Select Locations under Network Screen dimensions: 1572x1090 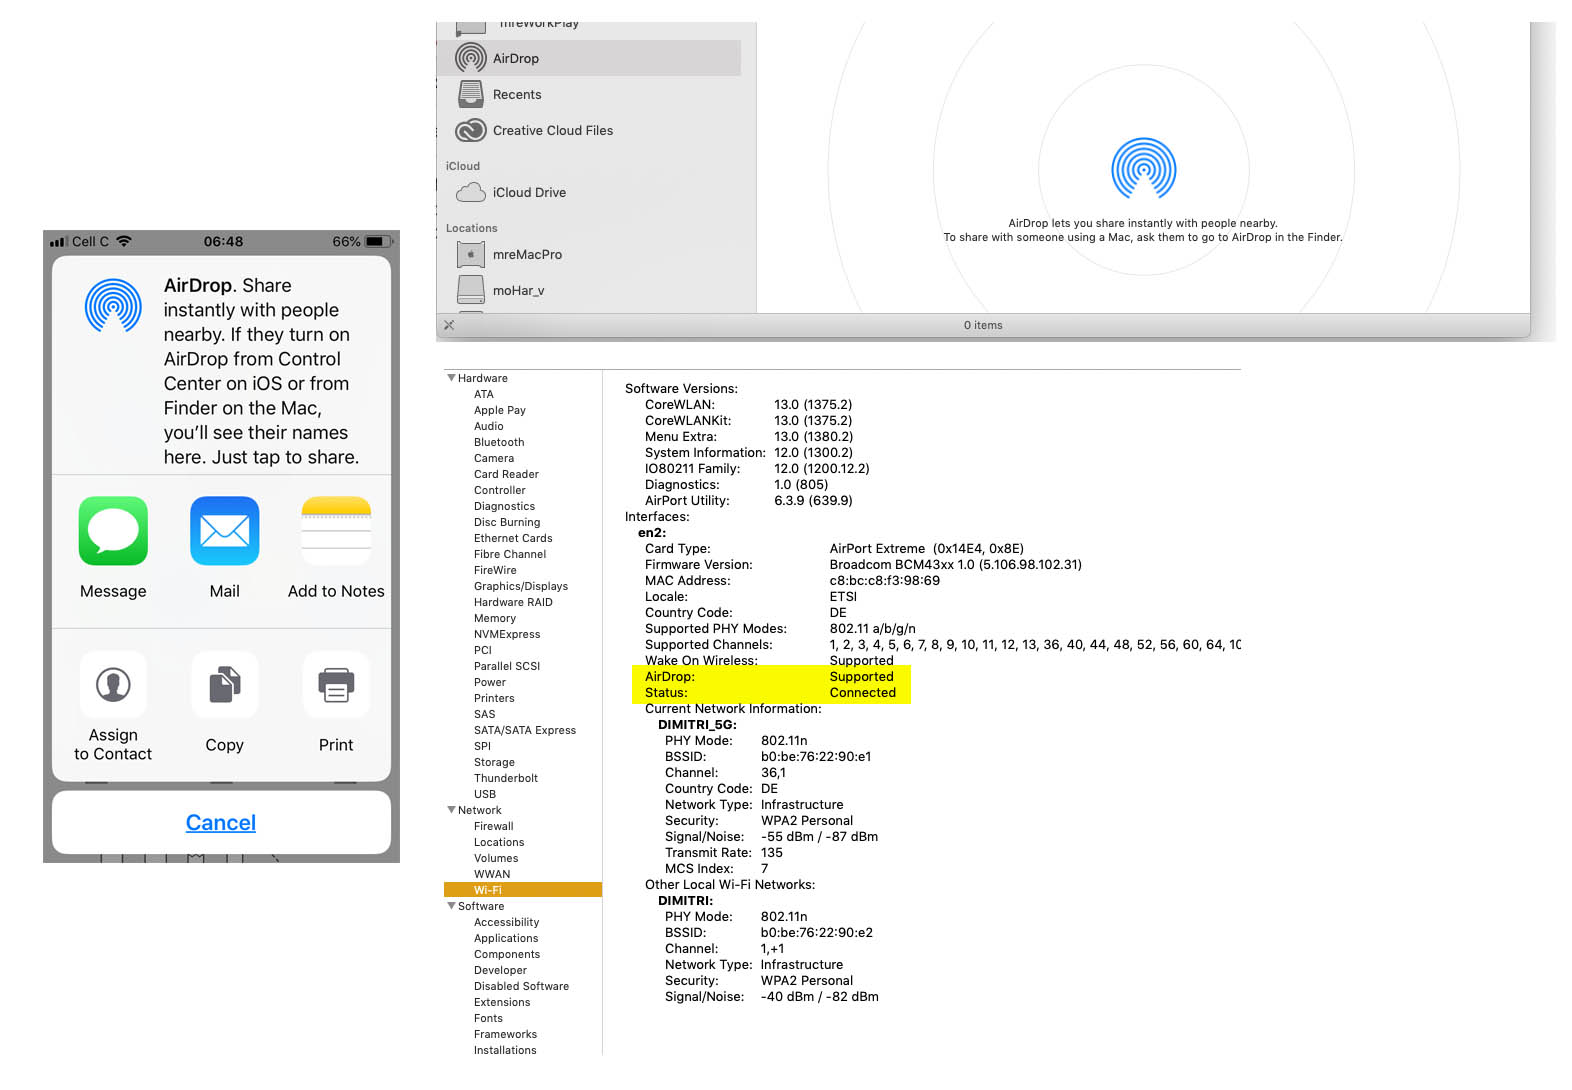click(x=499, y=842)
